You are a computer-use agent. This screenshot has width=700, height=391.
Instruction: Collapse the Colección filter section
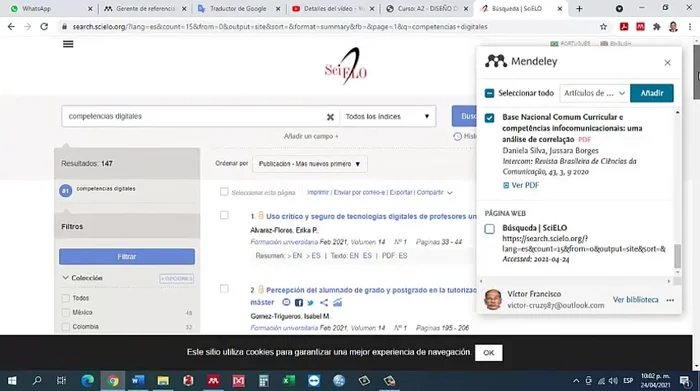[65, 278]
